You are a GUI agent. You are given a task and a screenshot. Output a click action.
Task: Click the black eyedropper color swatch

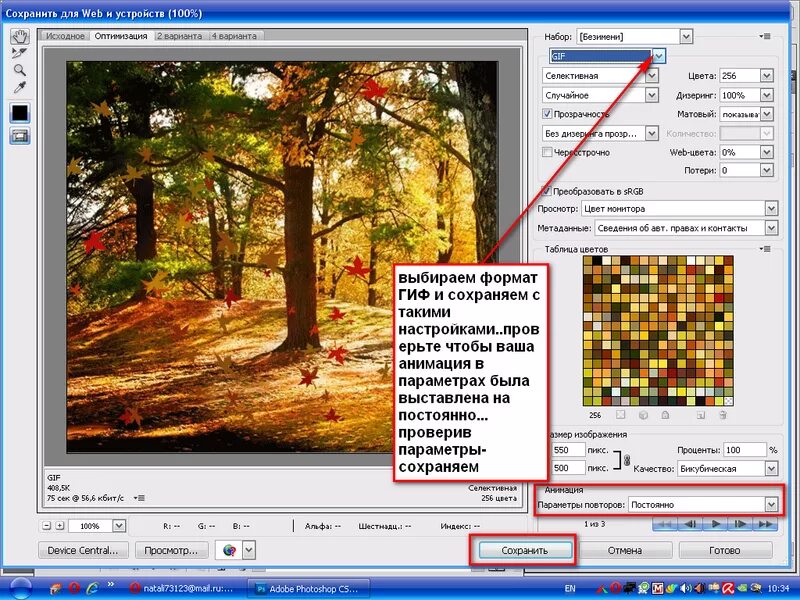(20, 113)
